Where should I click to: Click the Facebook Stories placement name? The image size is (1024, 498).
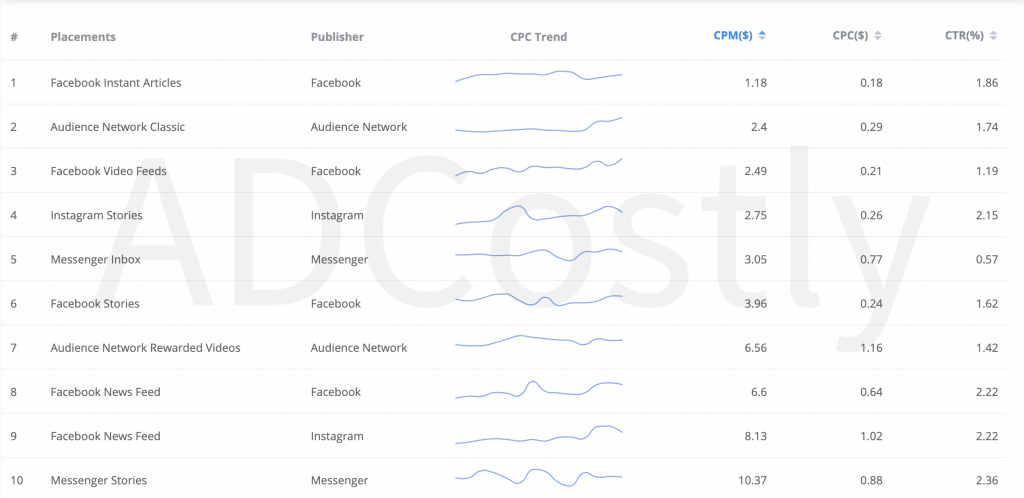coord(95,303)
